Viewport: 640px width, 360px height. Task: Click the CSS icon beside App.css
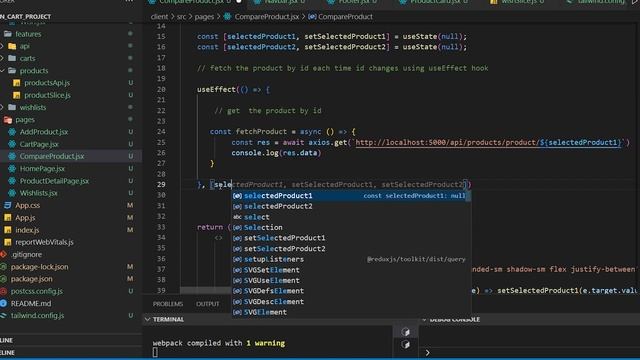[8, 205]
